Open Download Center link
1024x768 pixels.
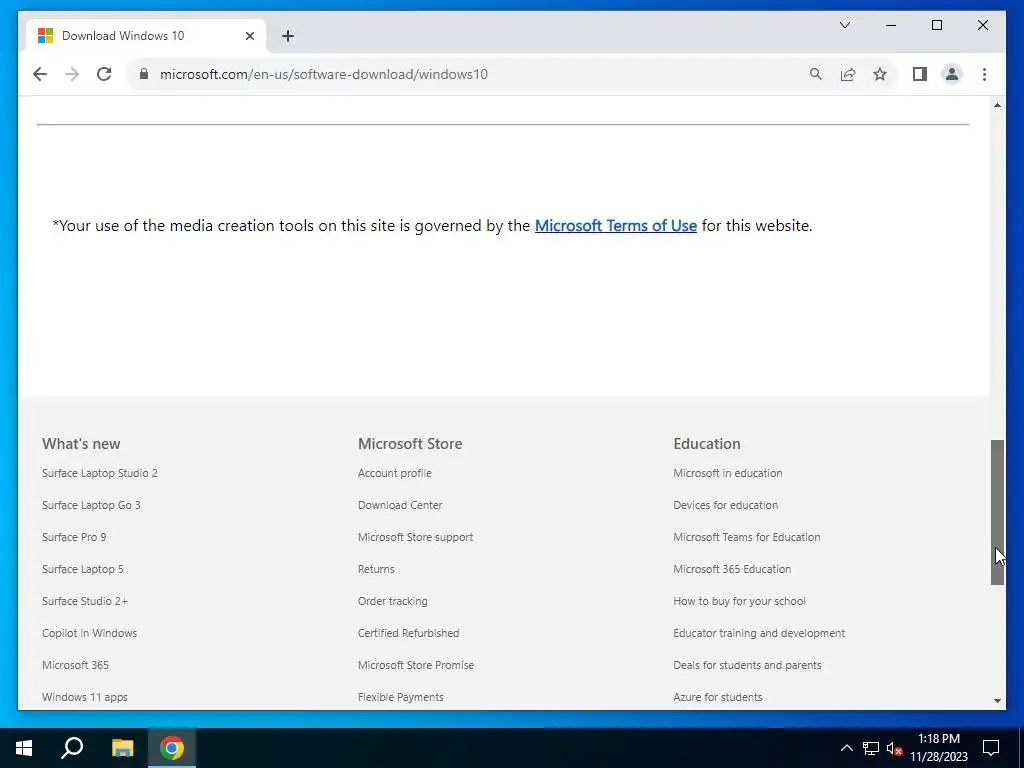click(x=400, y=505)
